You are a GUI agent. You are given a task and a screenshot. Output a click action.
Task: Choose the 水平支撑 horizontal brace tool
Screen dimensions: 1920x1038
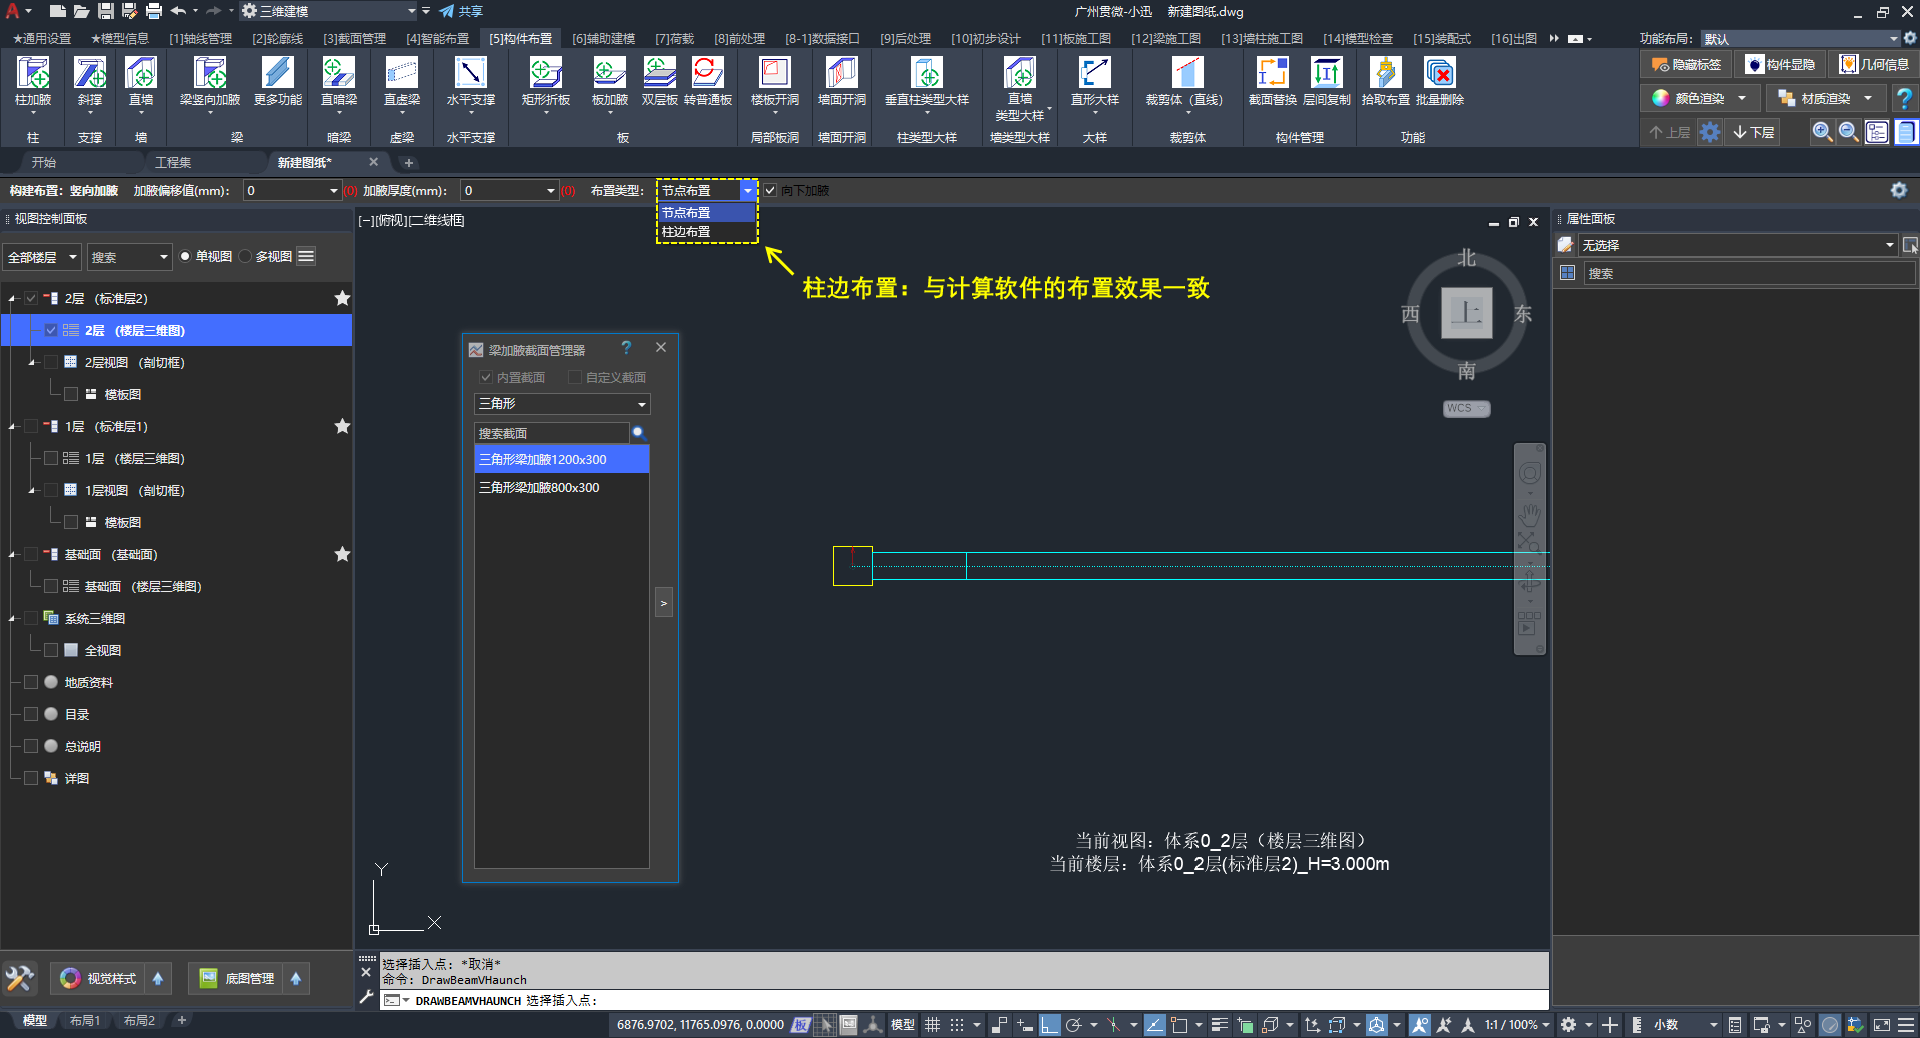point(470,81)
